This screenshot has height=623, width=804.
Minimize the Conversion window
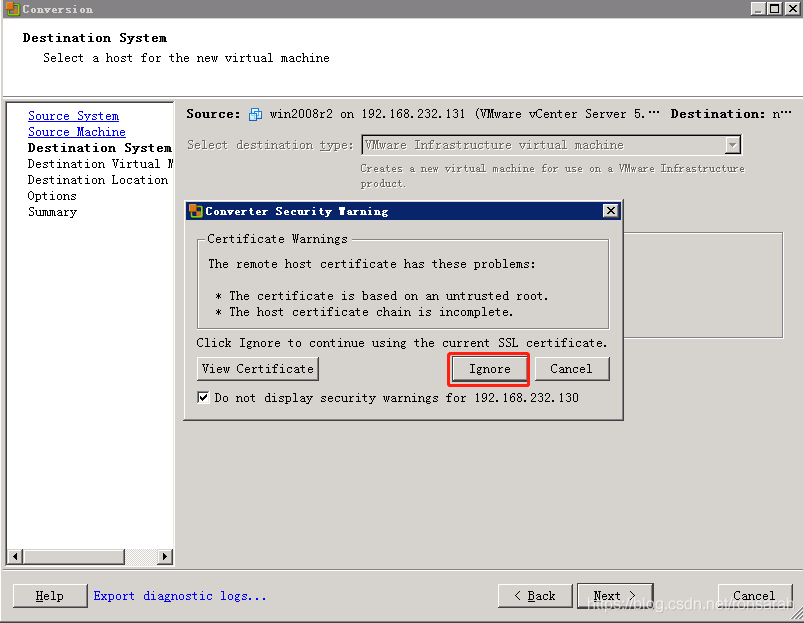758,9
